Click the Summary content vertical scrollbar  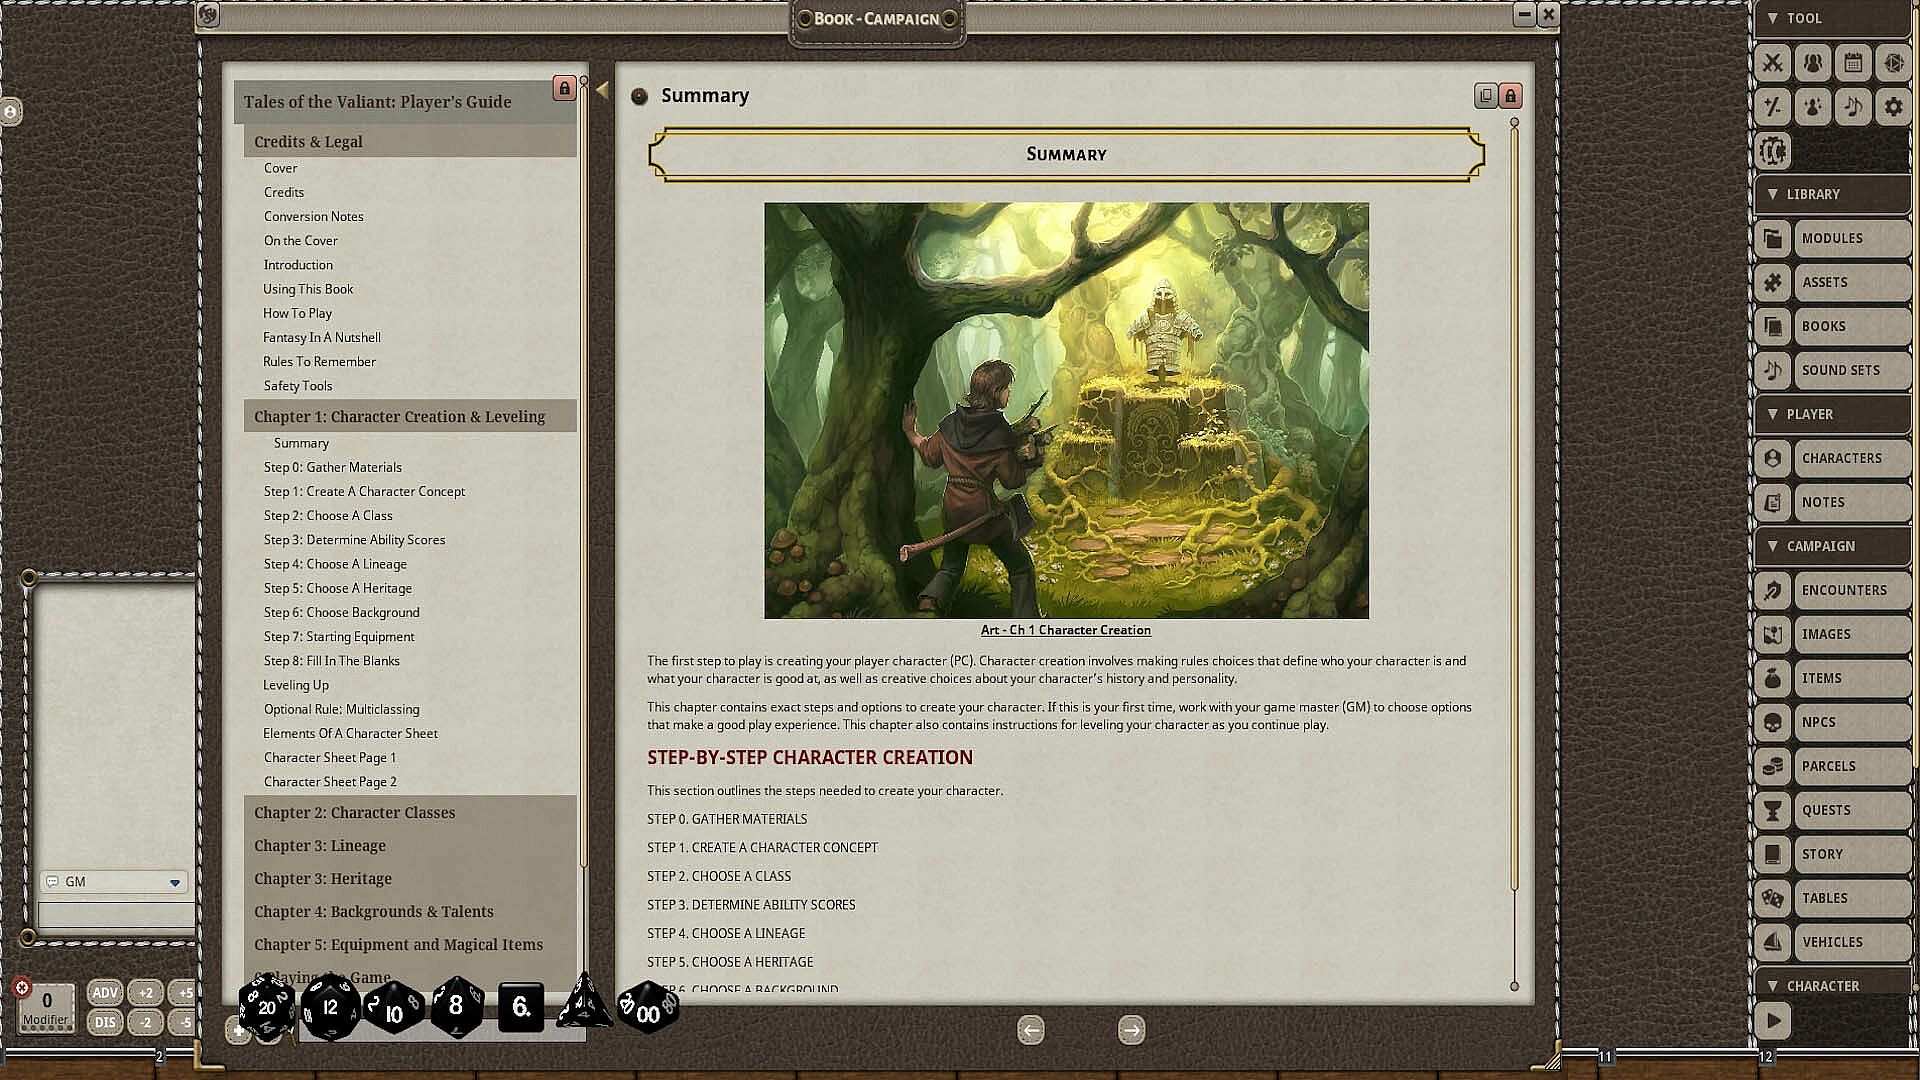pyautogui.click(x=1514, y=500)
